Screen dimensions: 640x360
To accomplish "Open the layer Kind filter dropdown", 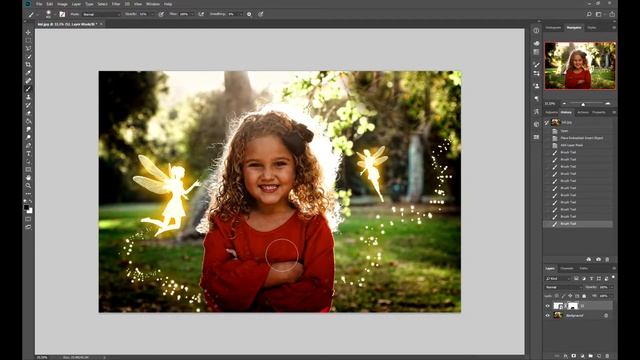I will [558, 278].
